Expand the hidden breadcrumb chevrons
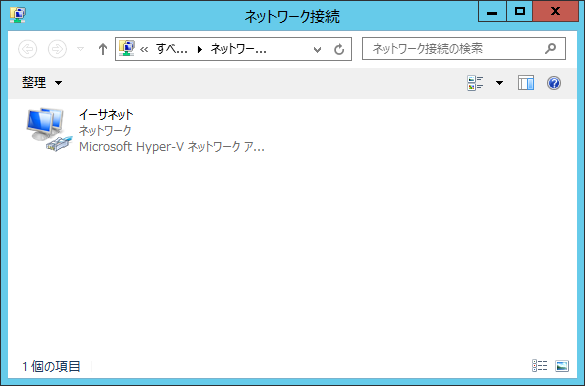 [144, 49]
